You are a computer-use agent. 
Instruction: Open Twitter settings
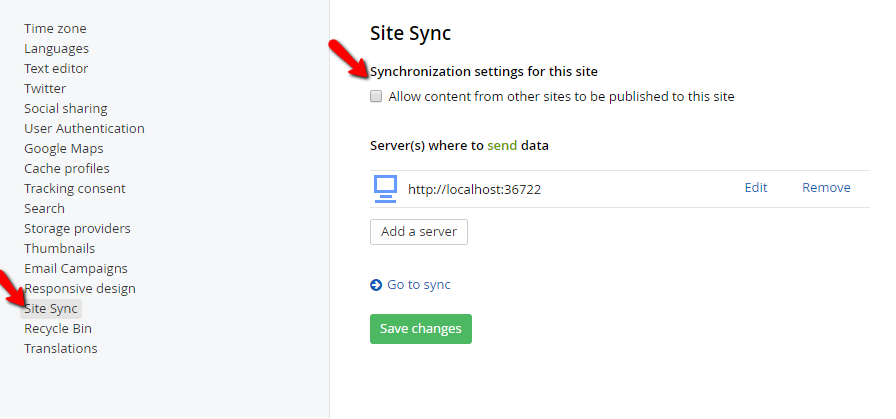tap(45, 89)
